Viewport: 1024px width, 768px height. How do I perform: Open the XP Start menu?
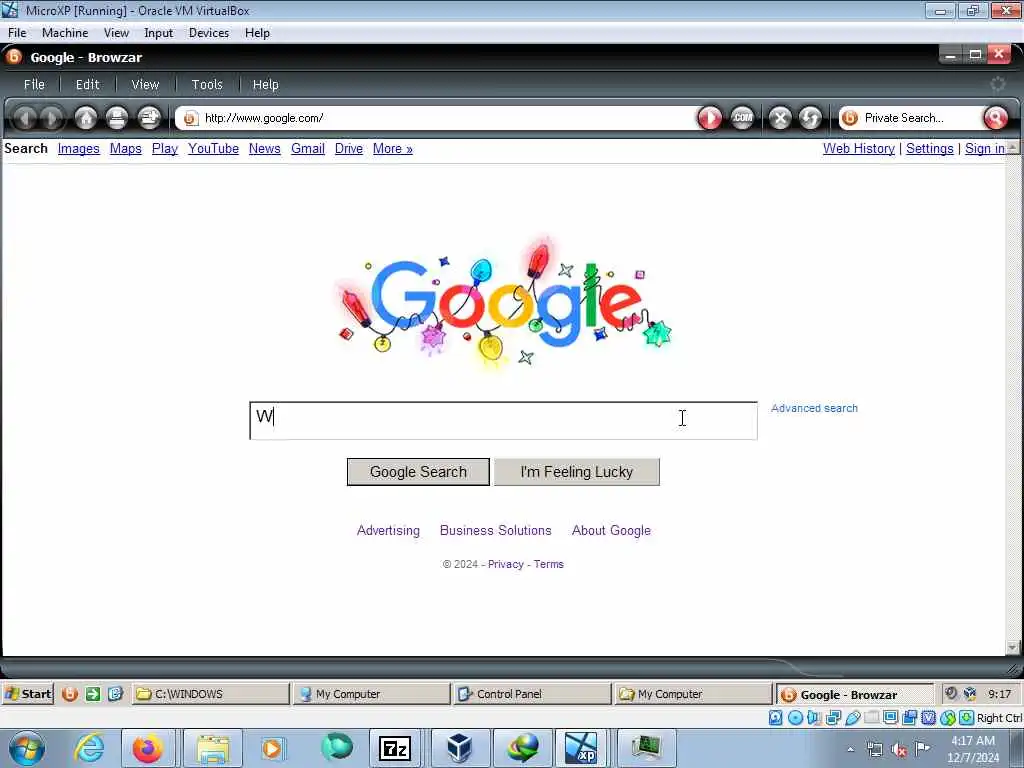(28, 694)
